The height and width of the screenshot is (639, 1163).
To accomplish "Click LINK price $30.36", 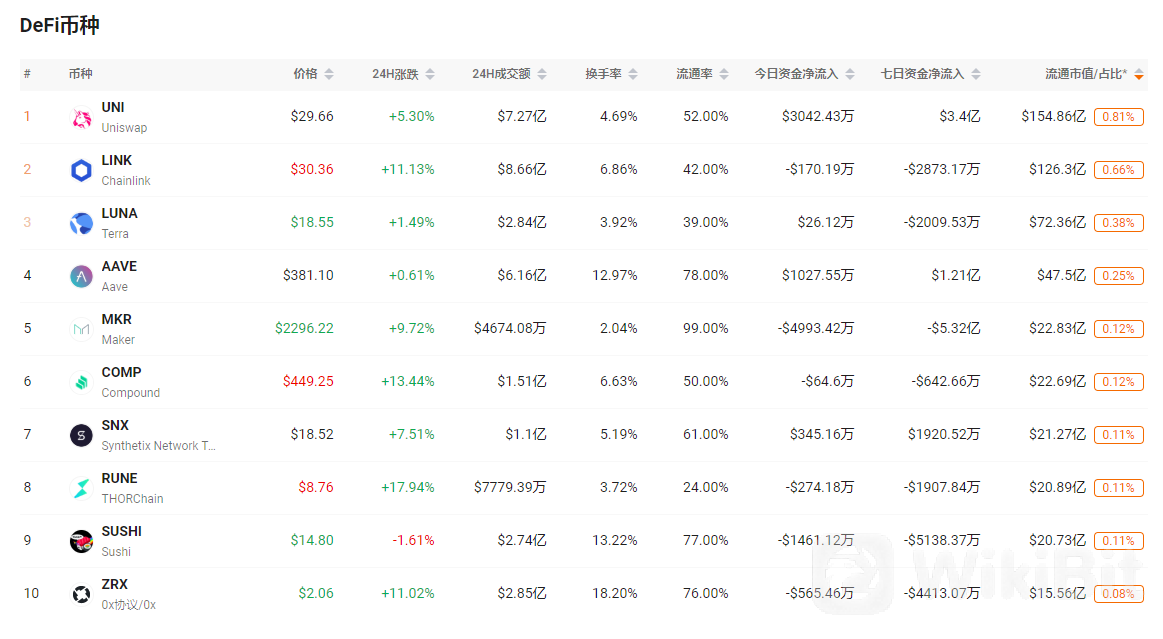I will pyautogui.click(x=312, y=170).
